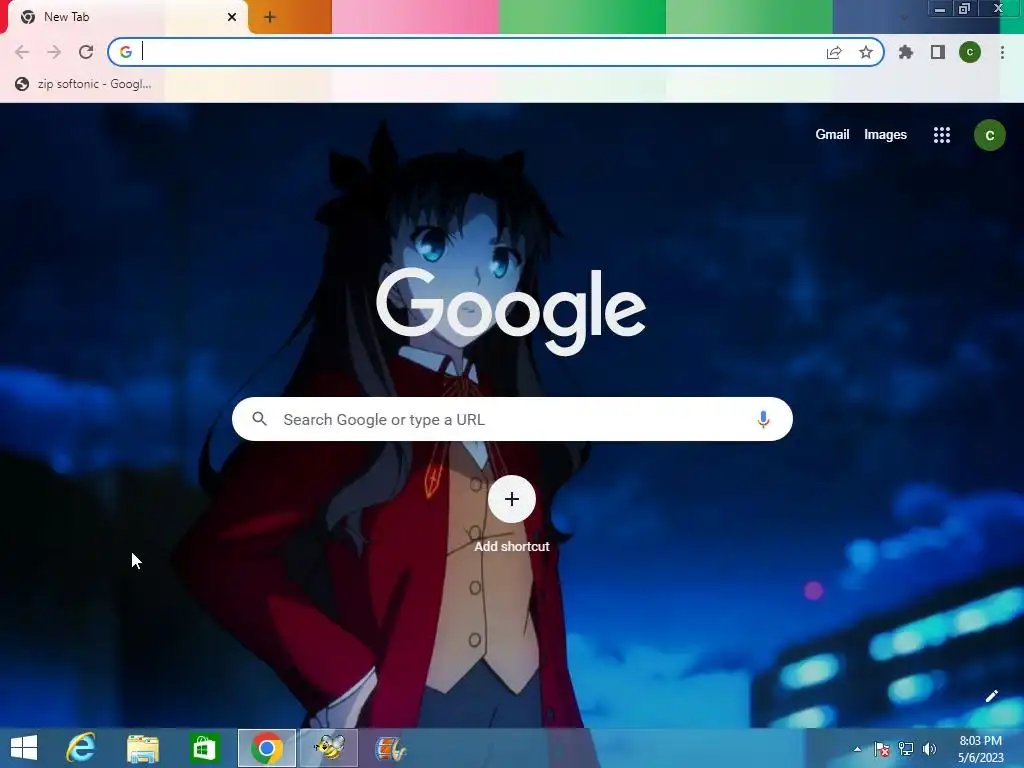
Task: Add a shortcut with the plus button
Action: pyautogui.click(x=512, y=500)
